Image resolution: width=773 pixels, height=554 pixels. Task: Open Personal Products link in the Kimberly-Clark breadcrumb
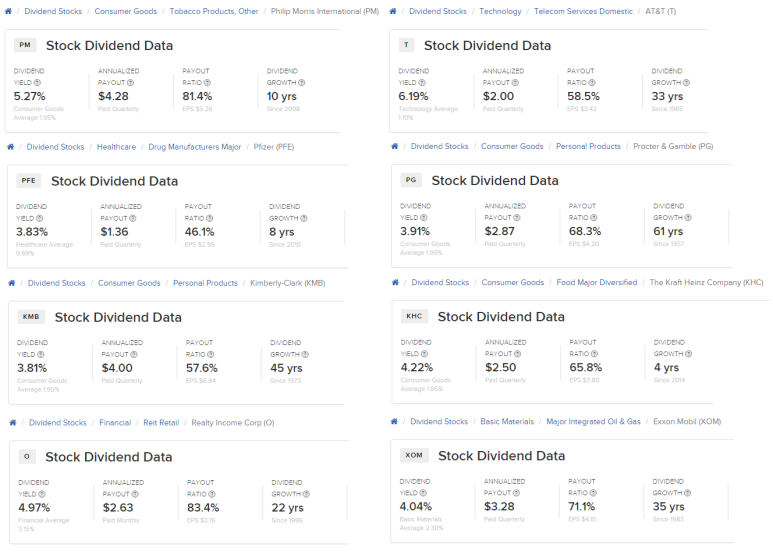pos(205,283)
